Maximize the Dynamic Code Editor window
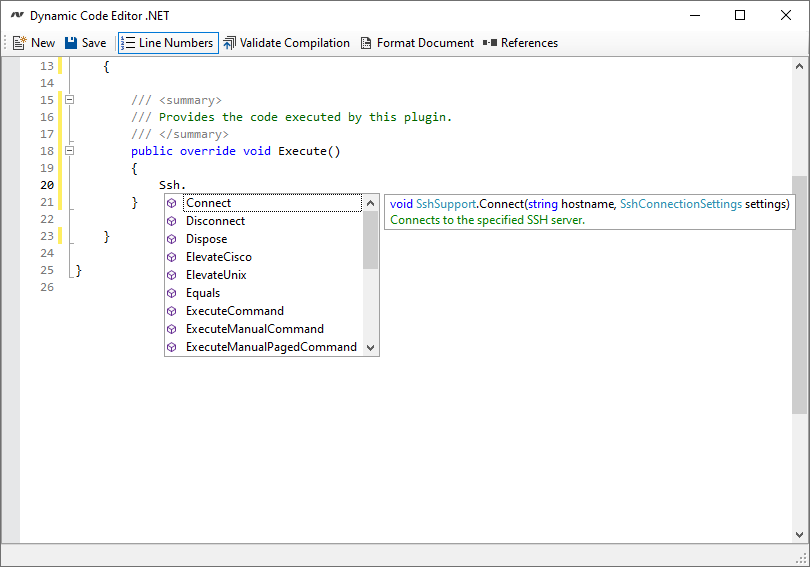810x567 pixels. coord(740,15)
